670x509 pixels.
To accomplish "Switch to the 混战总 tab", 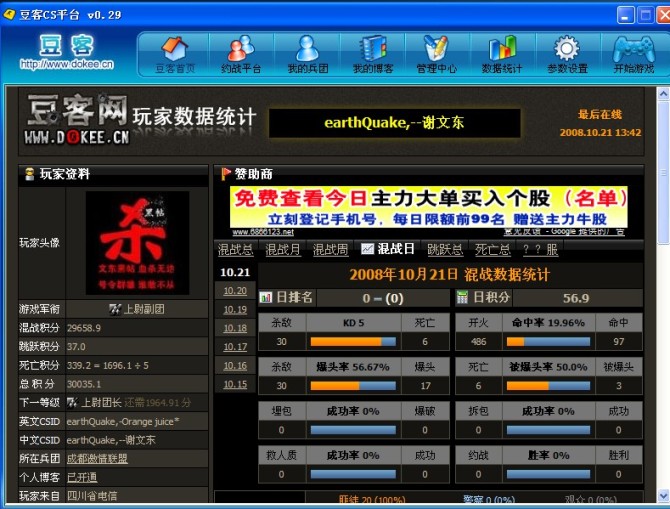I will pyautogui.click(x=235, y=249).
